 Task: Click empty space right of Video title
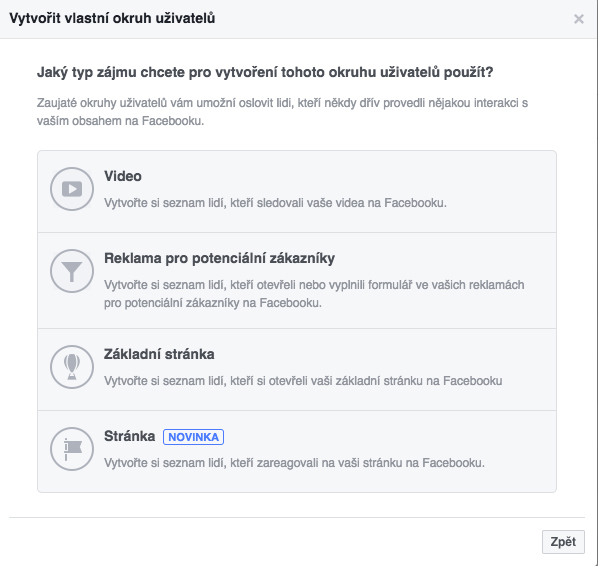tap(343, 176)
